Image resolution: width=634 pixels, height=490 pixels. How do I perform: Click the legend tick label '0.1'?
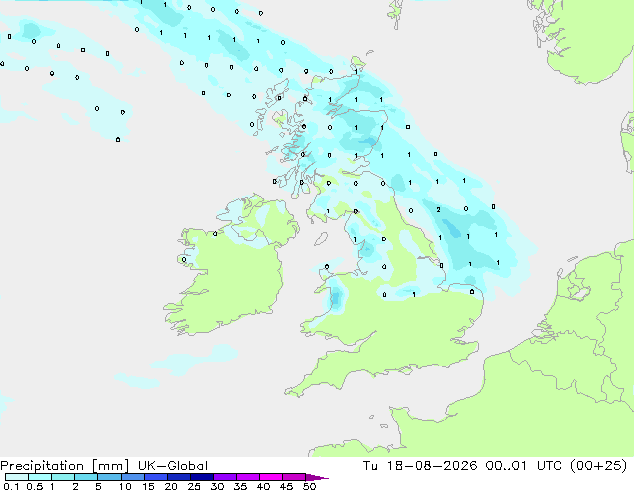pyautogui.click(x=11, y=486)
